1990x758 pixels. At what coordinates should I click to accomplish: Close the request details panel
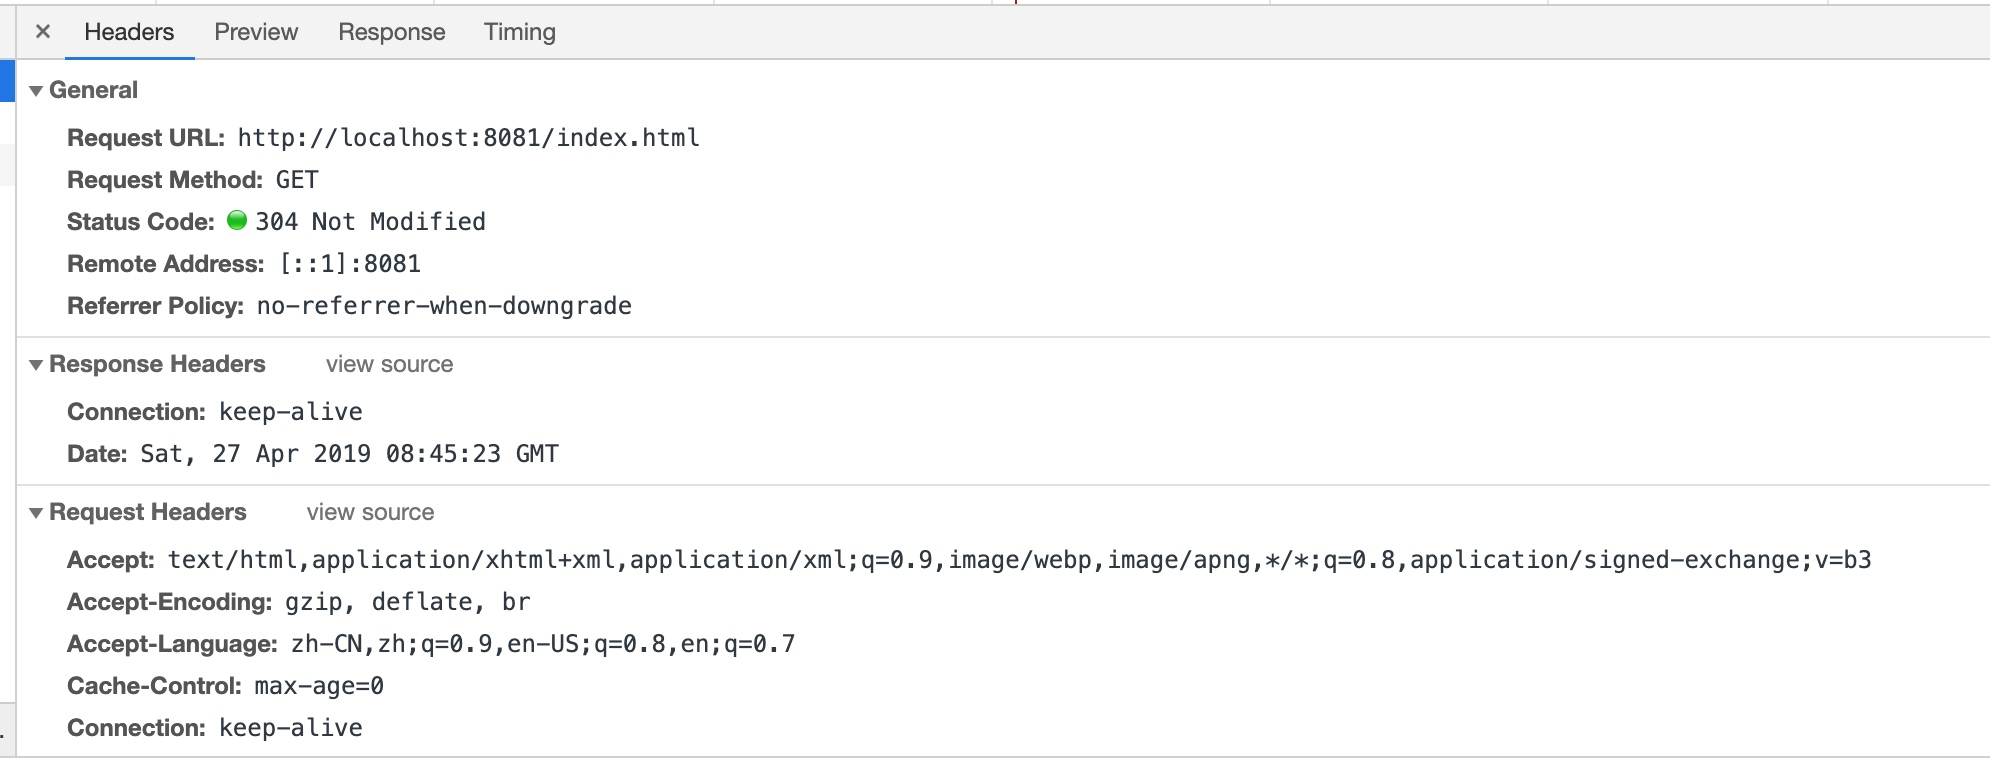(43, 32)
